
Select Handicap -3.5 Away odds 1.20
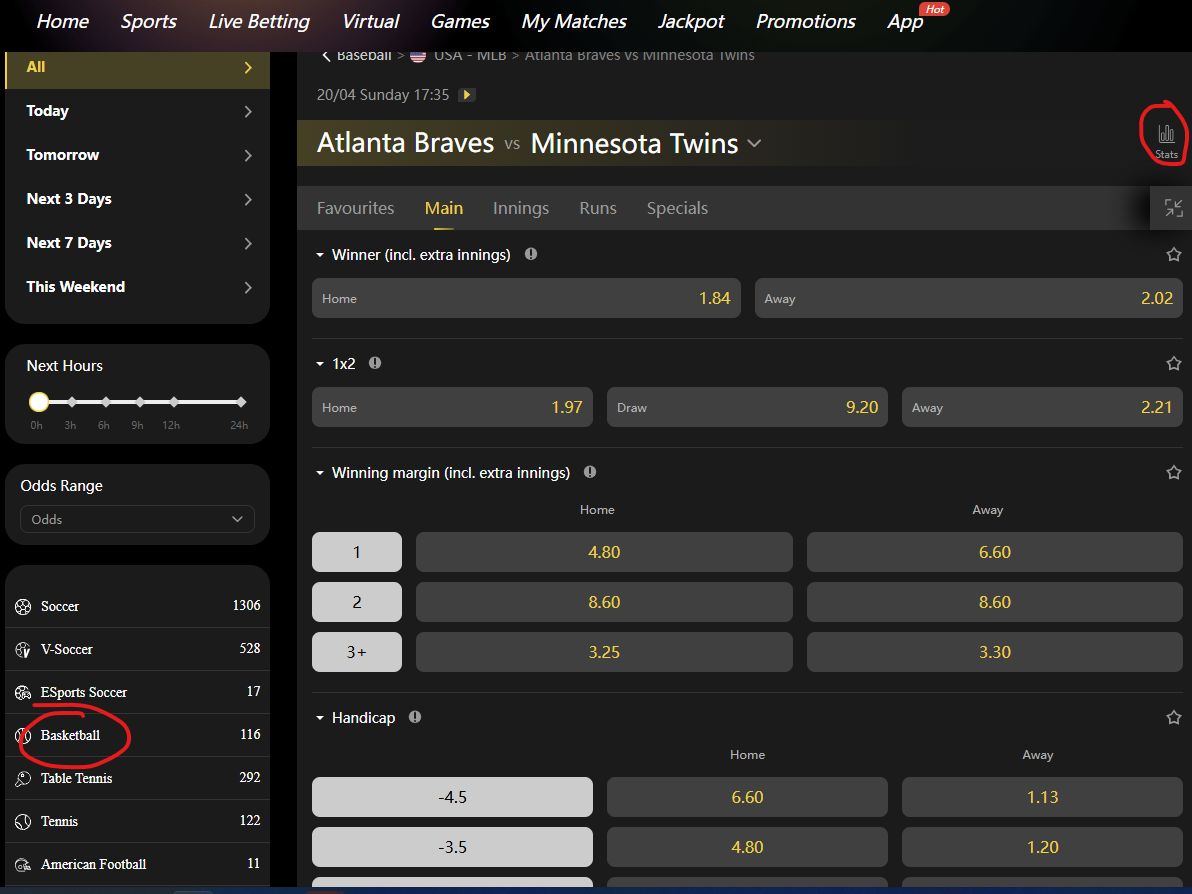[1042, 847]
